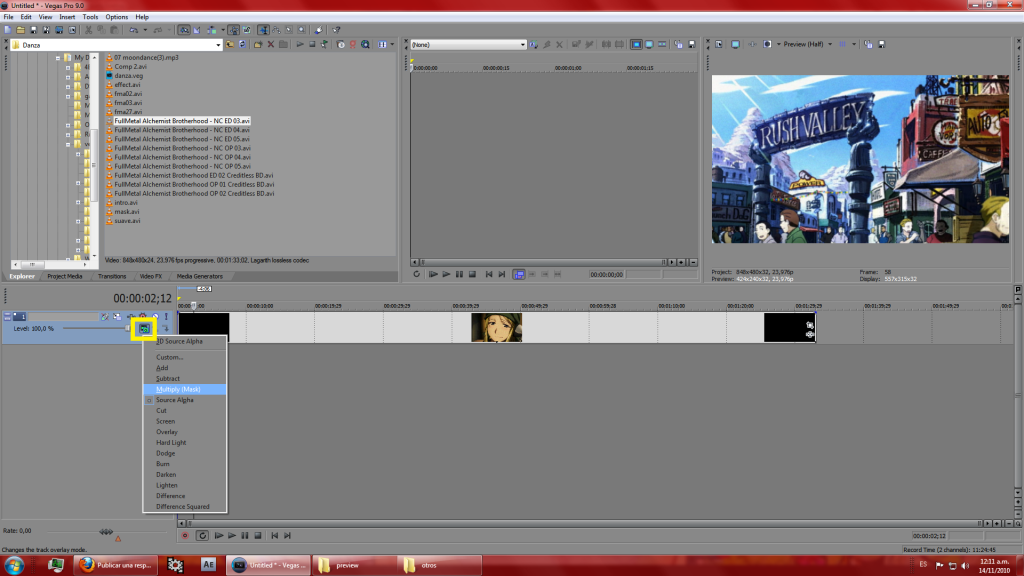Switch to the Video FX tab
Screen dimensions: 1024x576
pos(151,276)
